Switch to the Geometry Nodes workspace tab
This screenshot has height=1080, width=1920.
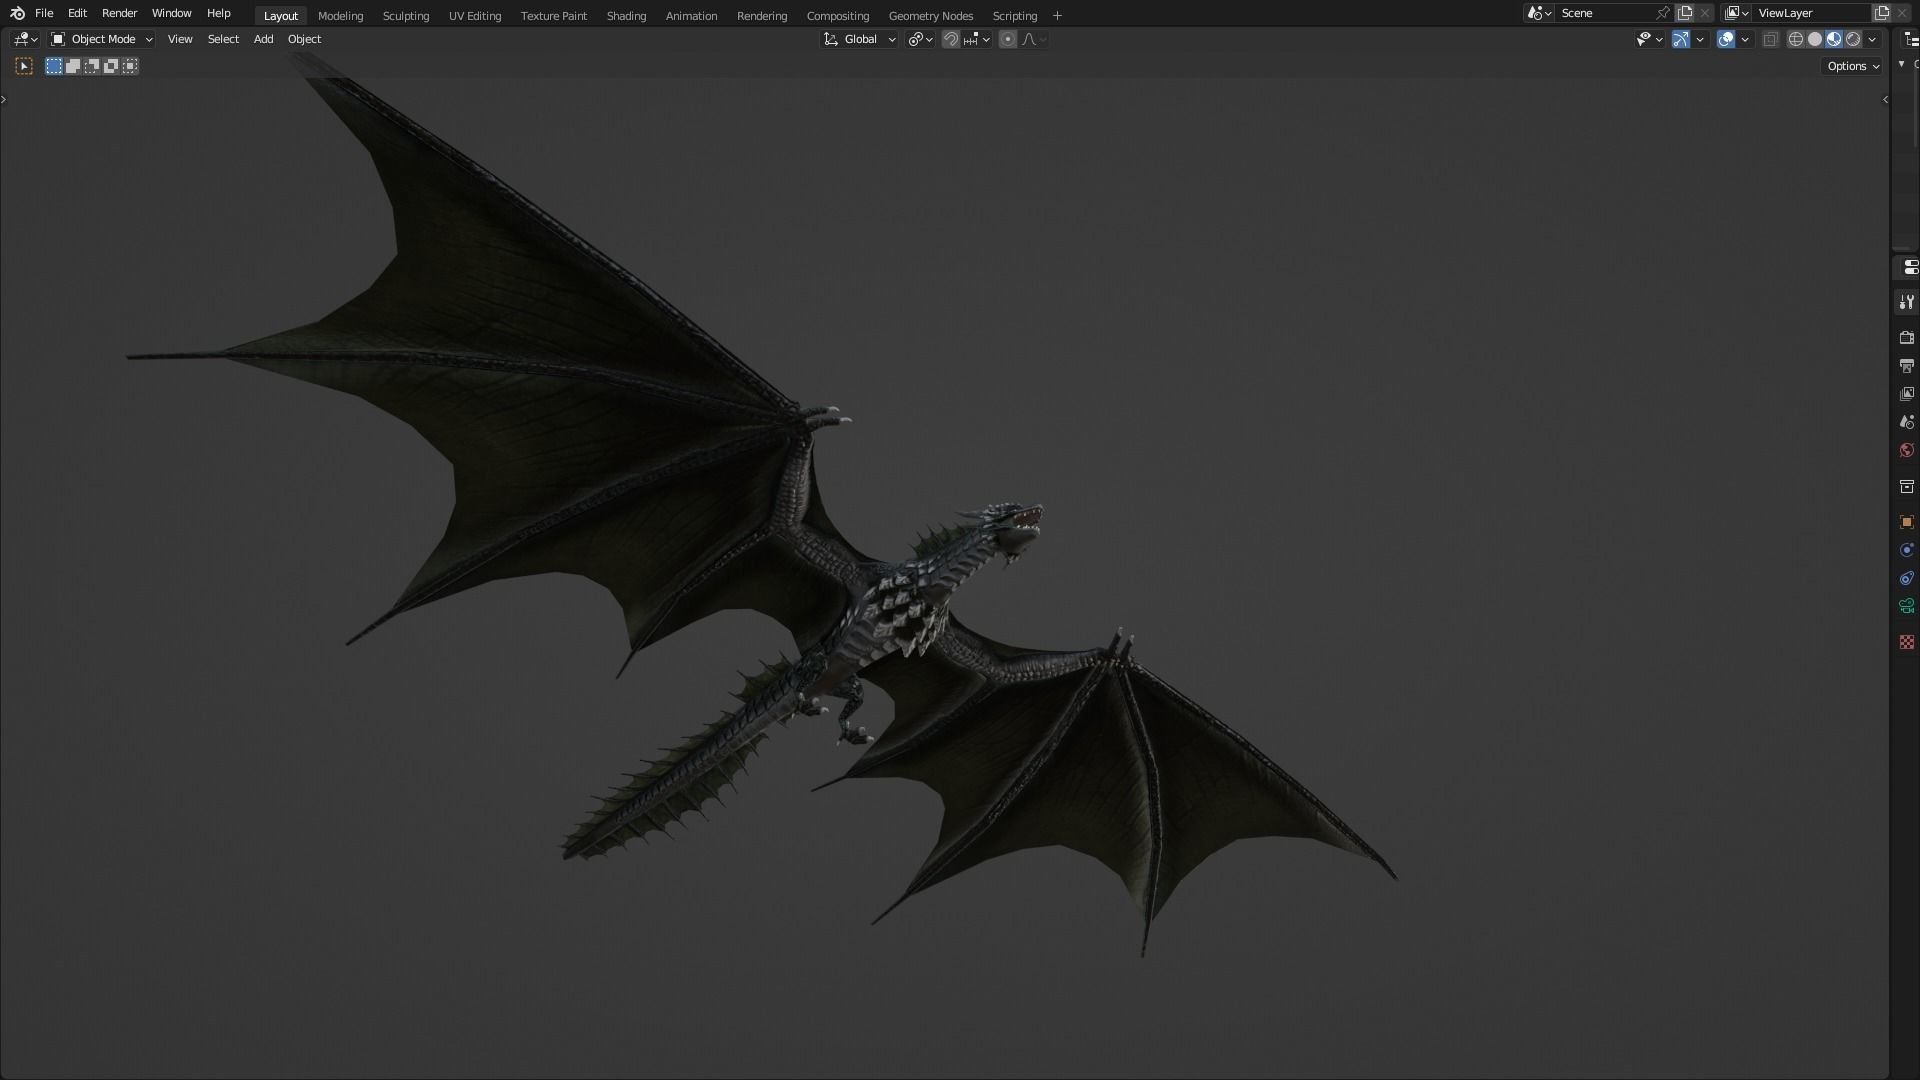tap(930, 16)
